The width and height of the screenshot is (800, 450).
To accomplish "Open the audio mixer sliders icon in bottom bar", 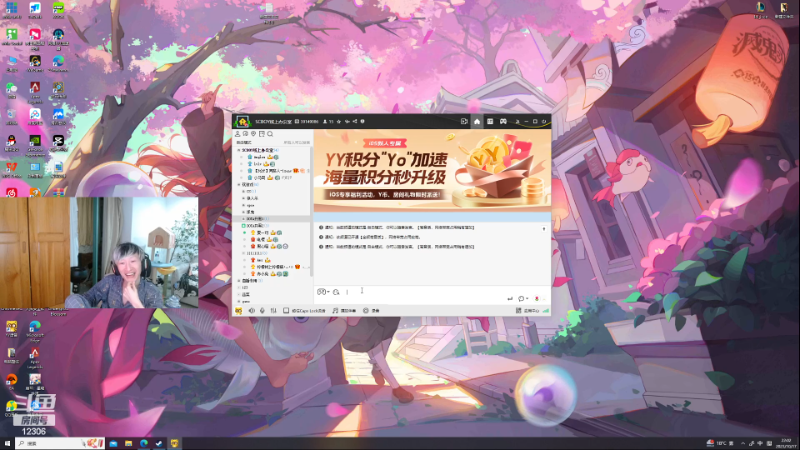I will pos(273,310).
